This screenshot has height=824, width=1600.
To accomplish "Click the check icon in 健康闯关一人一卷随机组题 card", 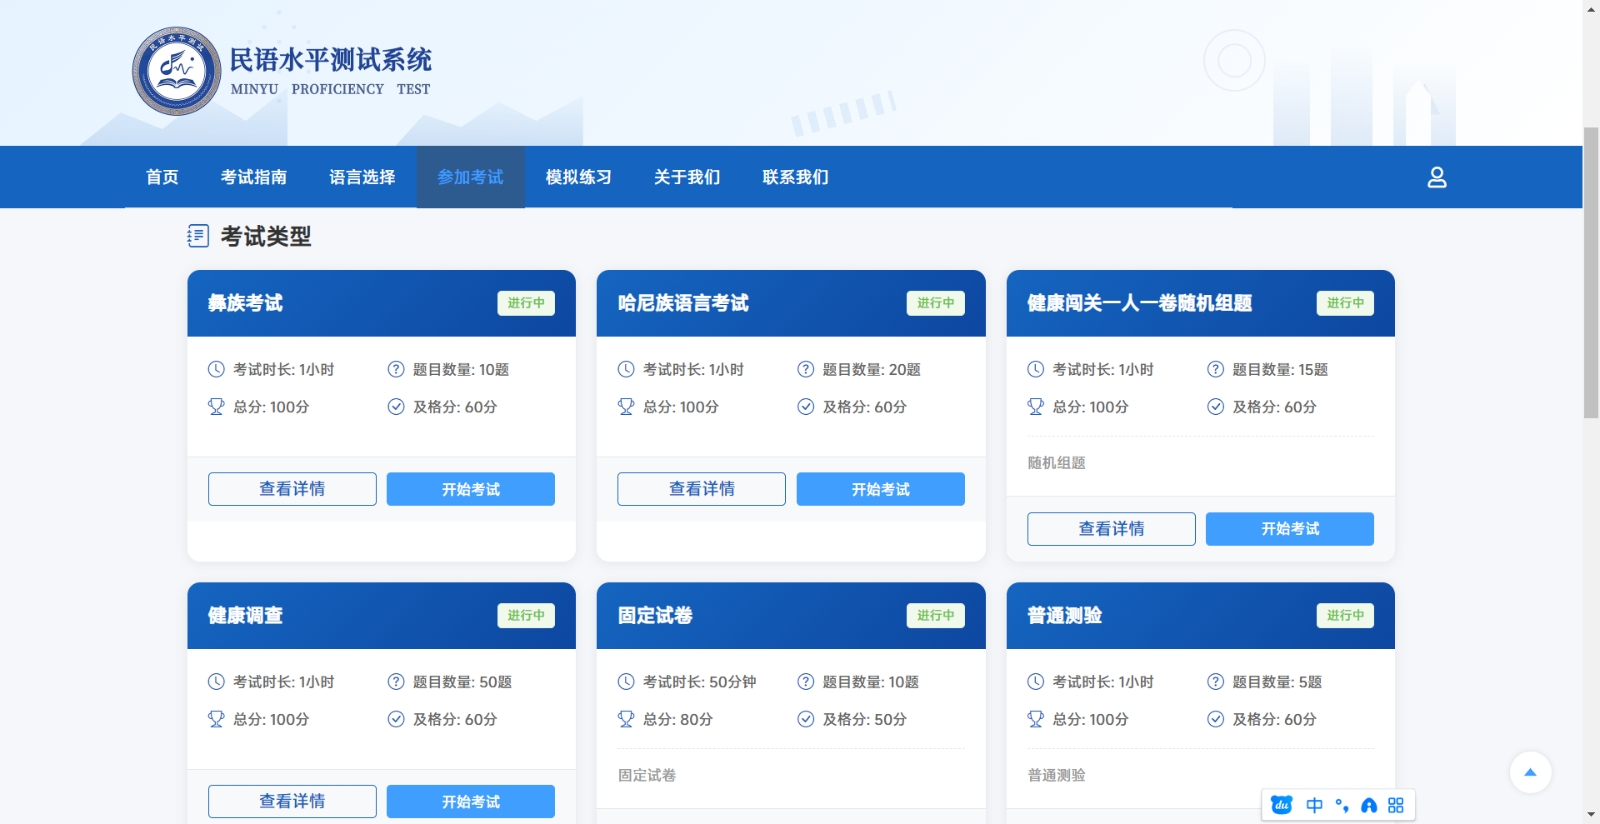I will point(1216,406).
